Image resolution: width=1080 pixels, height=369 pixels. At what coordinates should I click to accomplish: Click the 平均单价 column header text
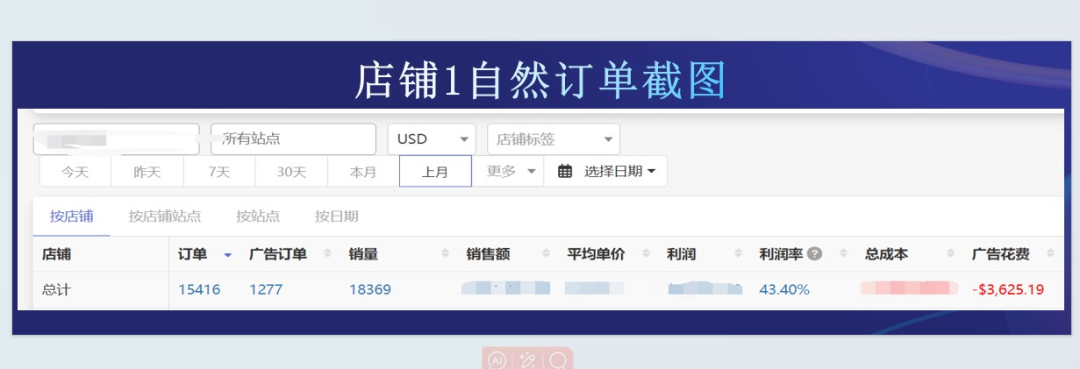(596, 254)
